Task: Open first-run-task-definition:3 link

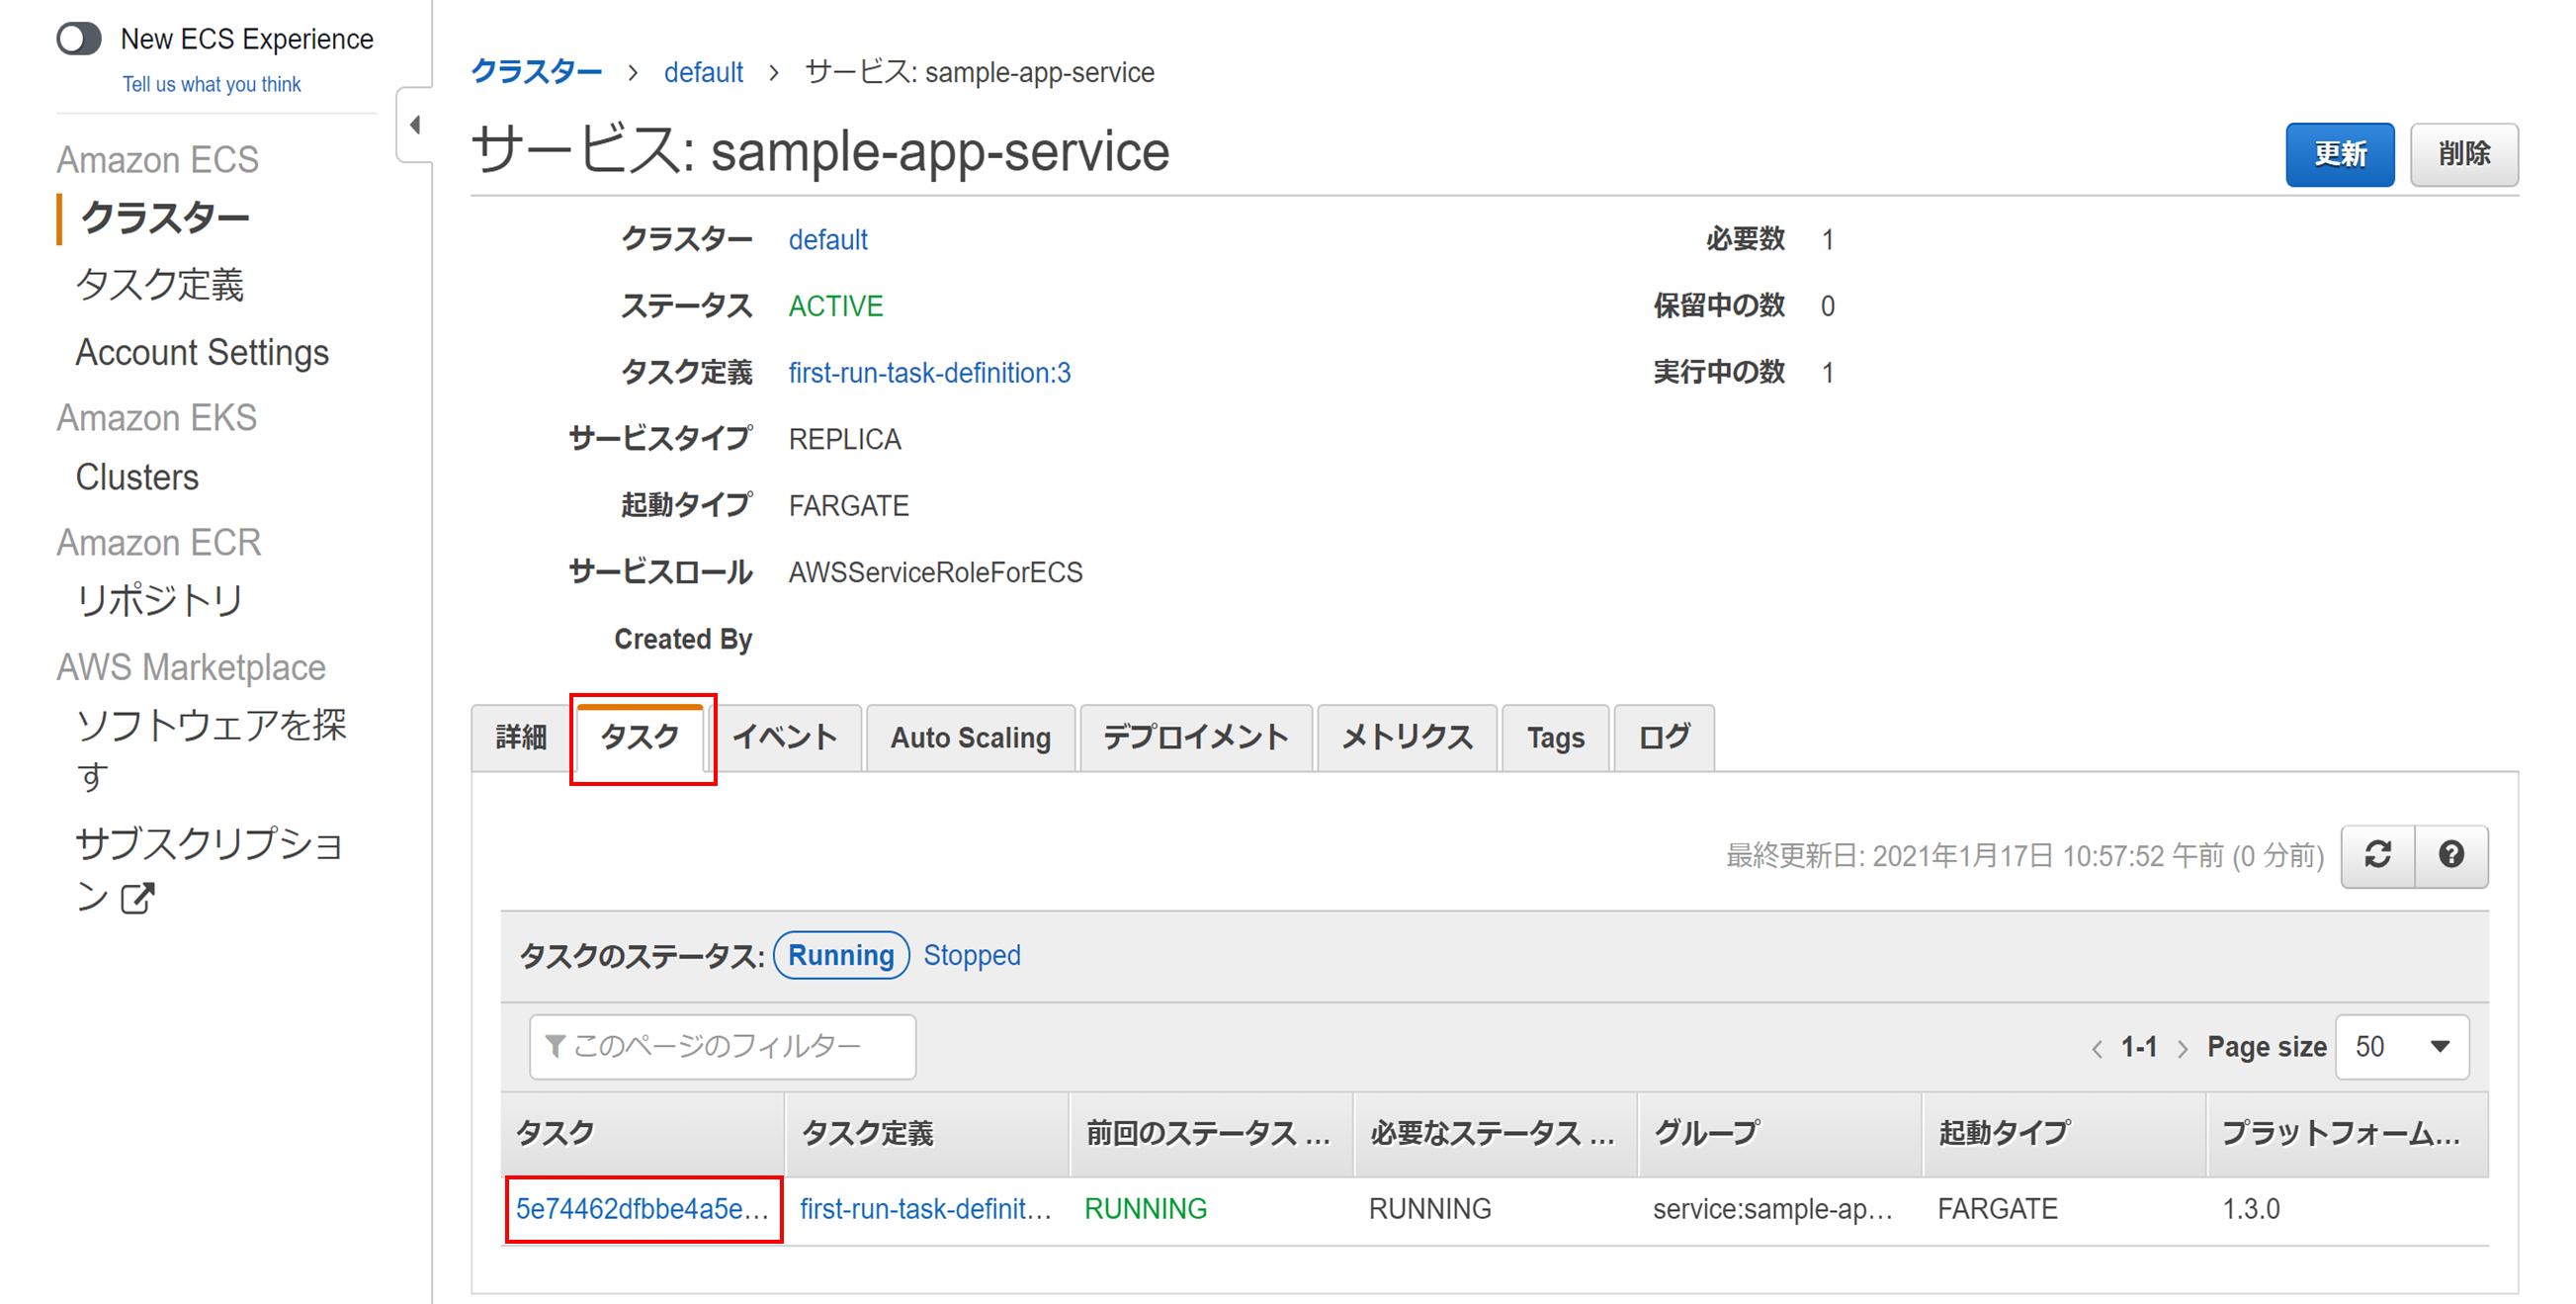Action: [x=929, y=373]
